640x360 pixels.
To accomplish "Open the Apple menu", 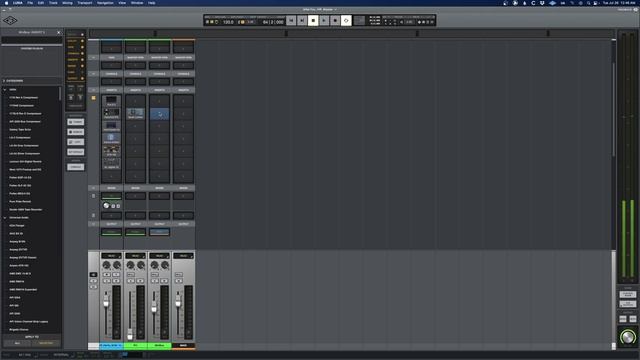I will (x=7, y=3).
